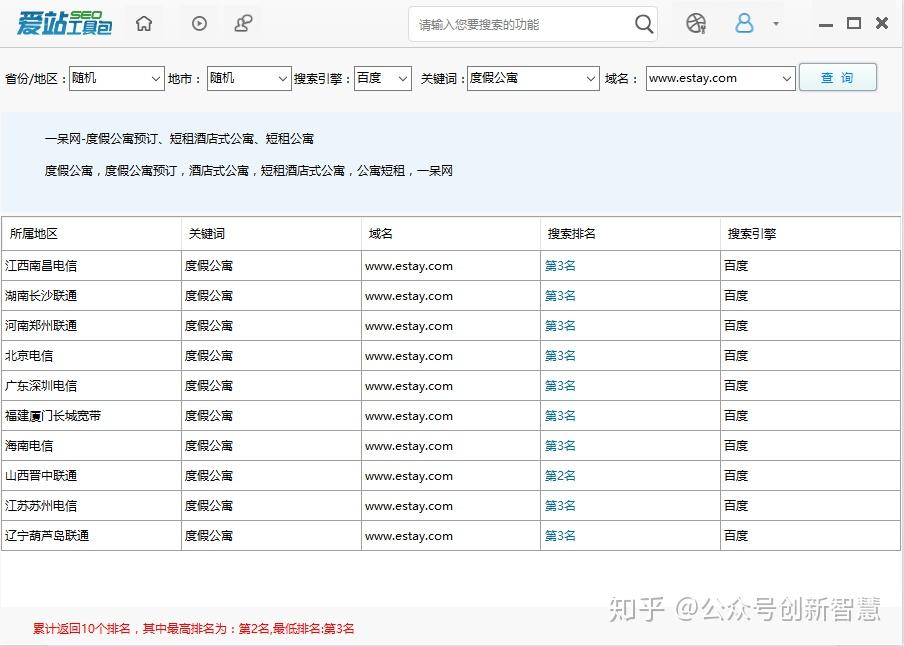Viewport: 904px width, 646px height.
Task: Click the play circle icon in header
Action: 199,24
